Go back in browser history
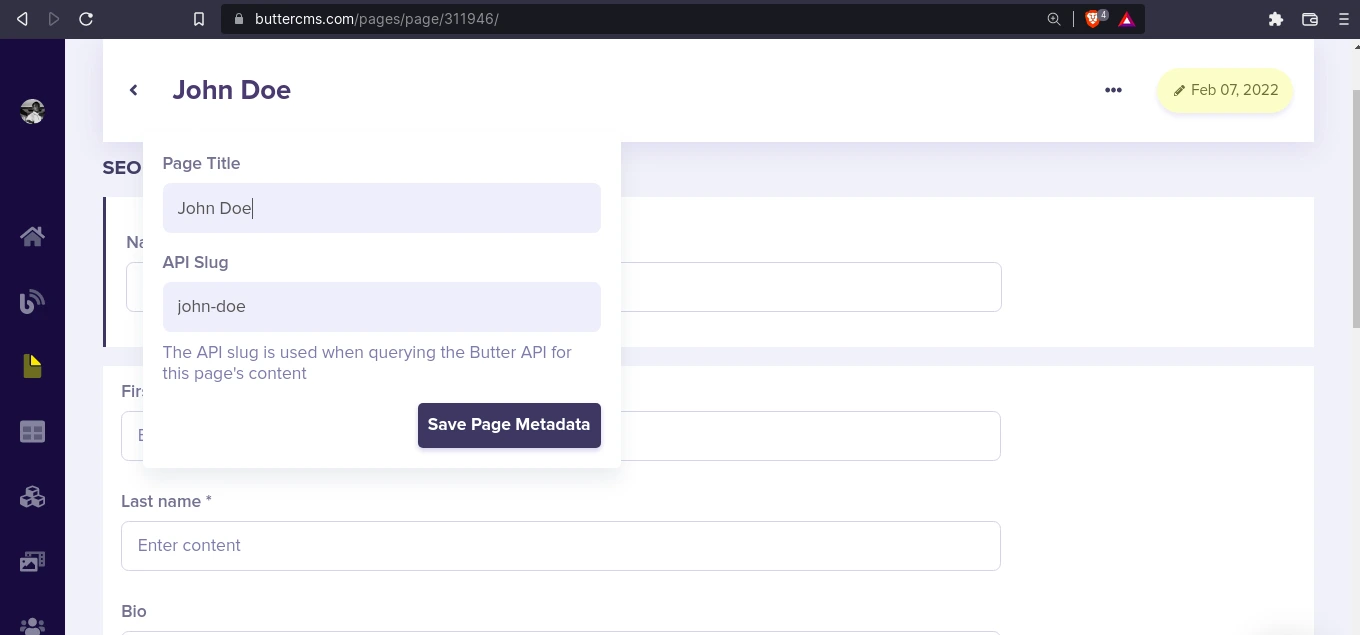The width and height of the screenshot is (1360, 635). coord(22,19)
